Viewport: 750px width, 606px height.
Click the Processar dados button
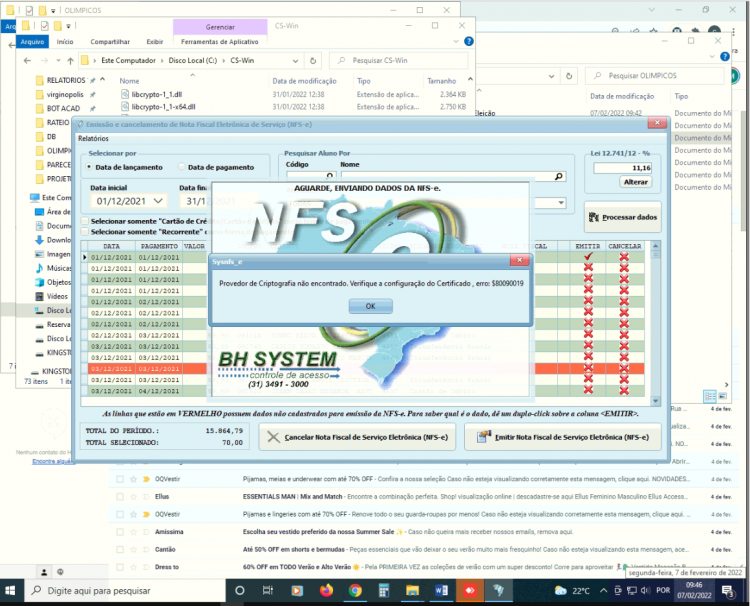pyautogui.click(x=623, y=217)
